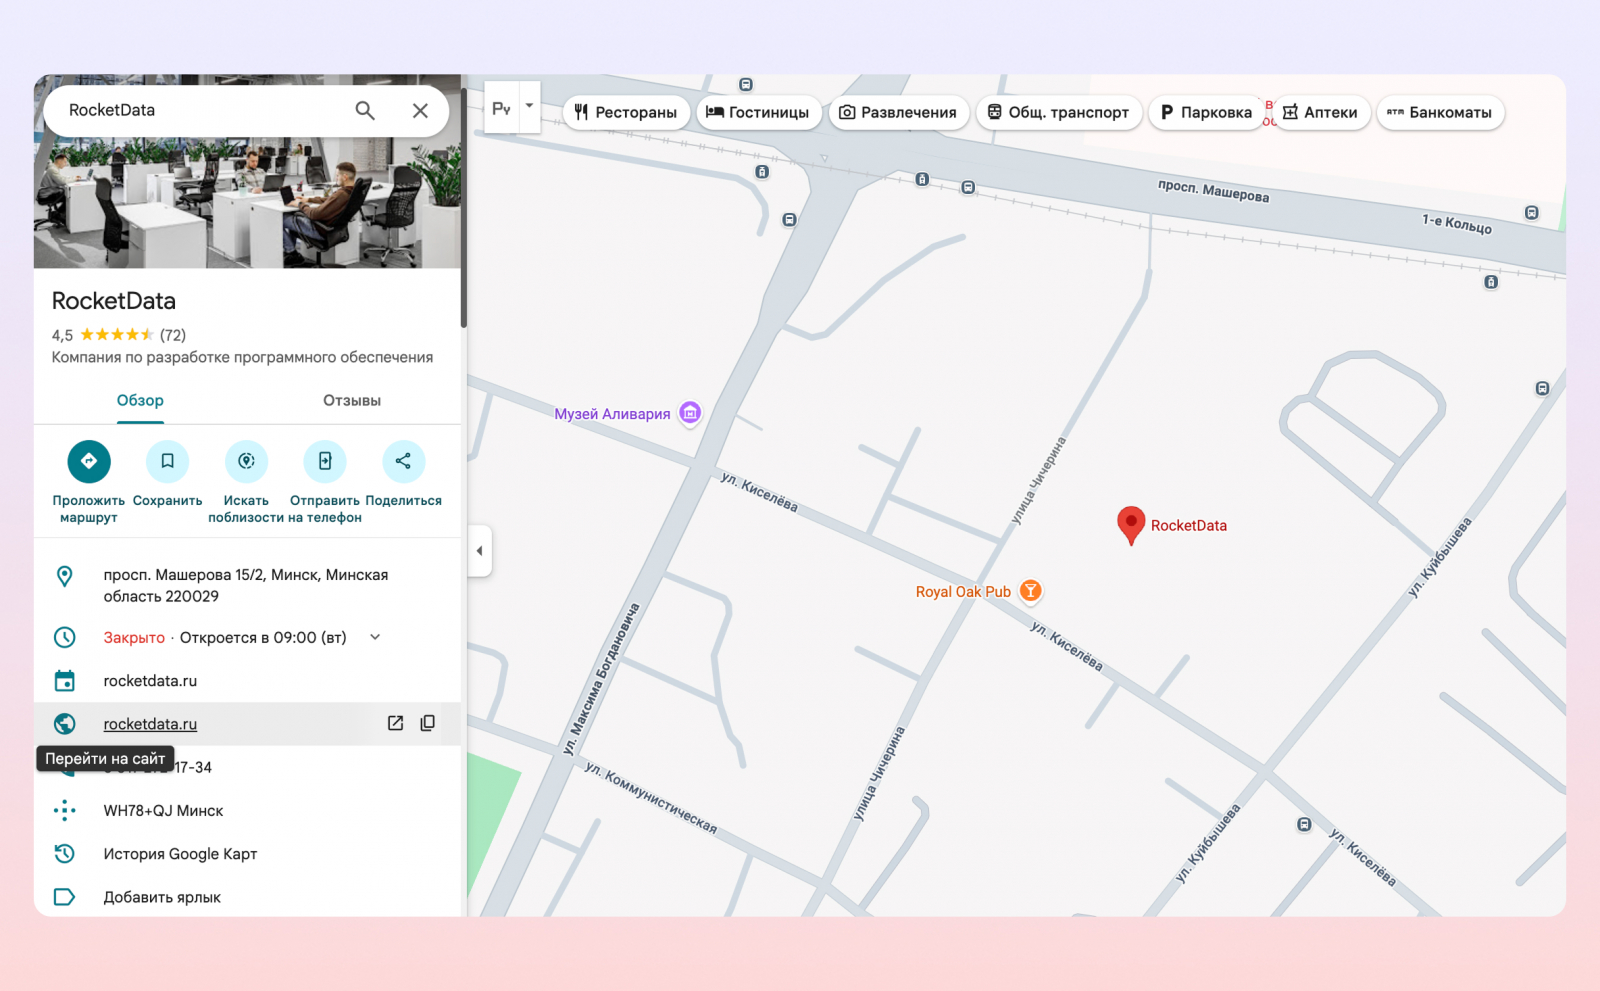Click the Добавить ярлык label icon
1600x991 pixels.
65,897
